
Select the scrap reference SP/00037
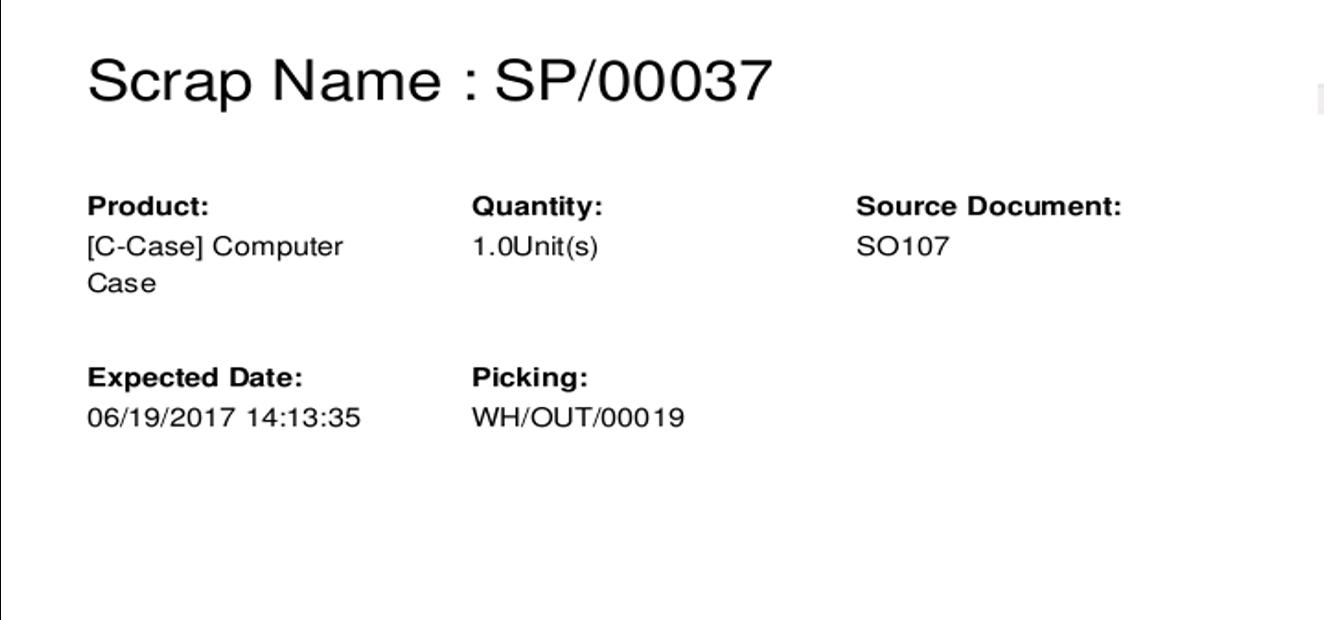[633, 81]
